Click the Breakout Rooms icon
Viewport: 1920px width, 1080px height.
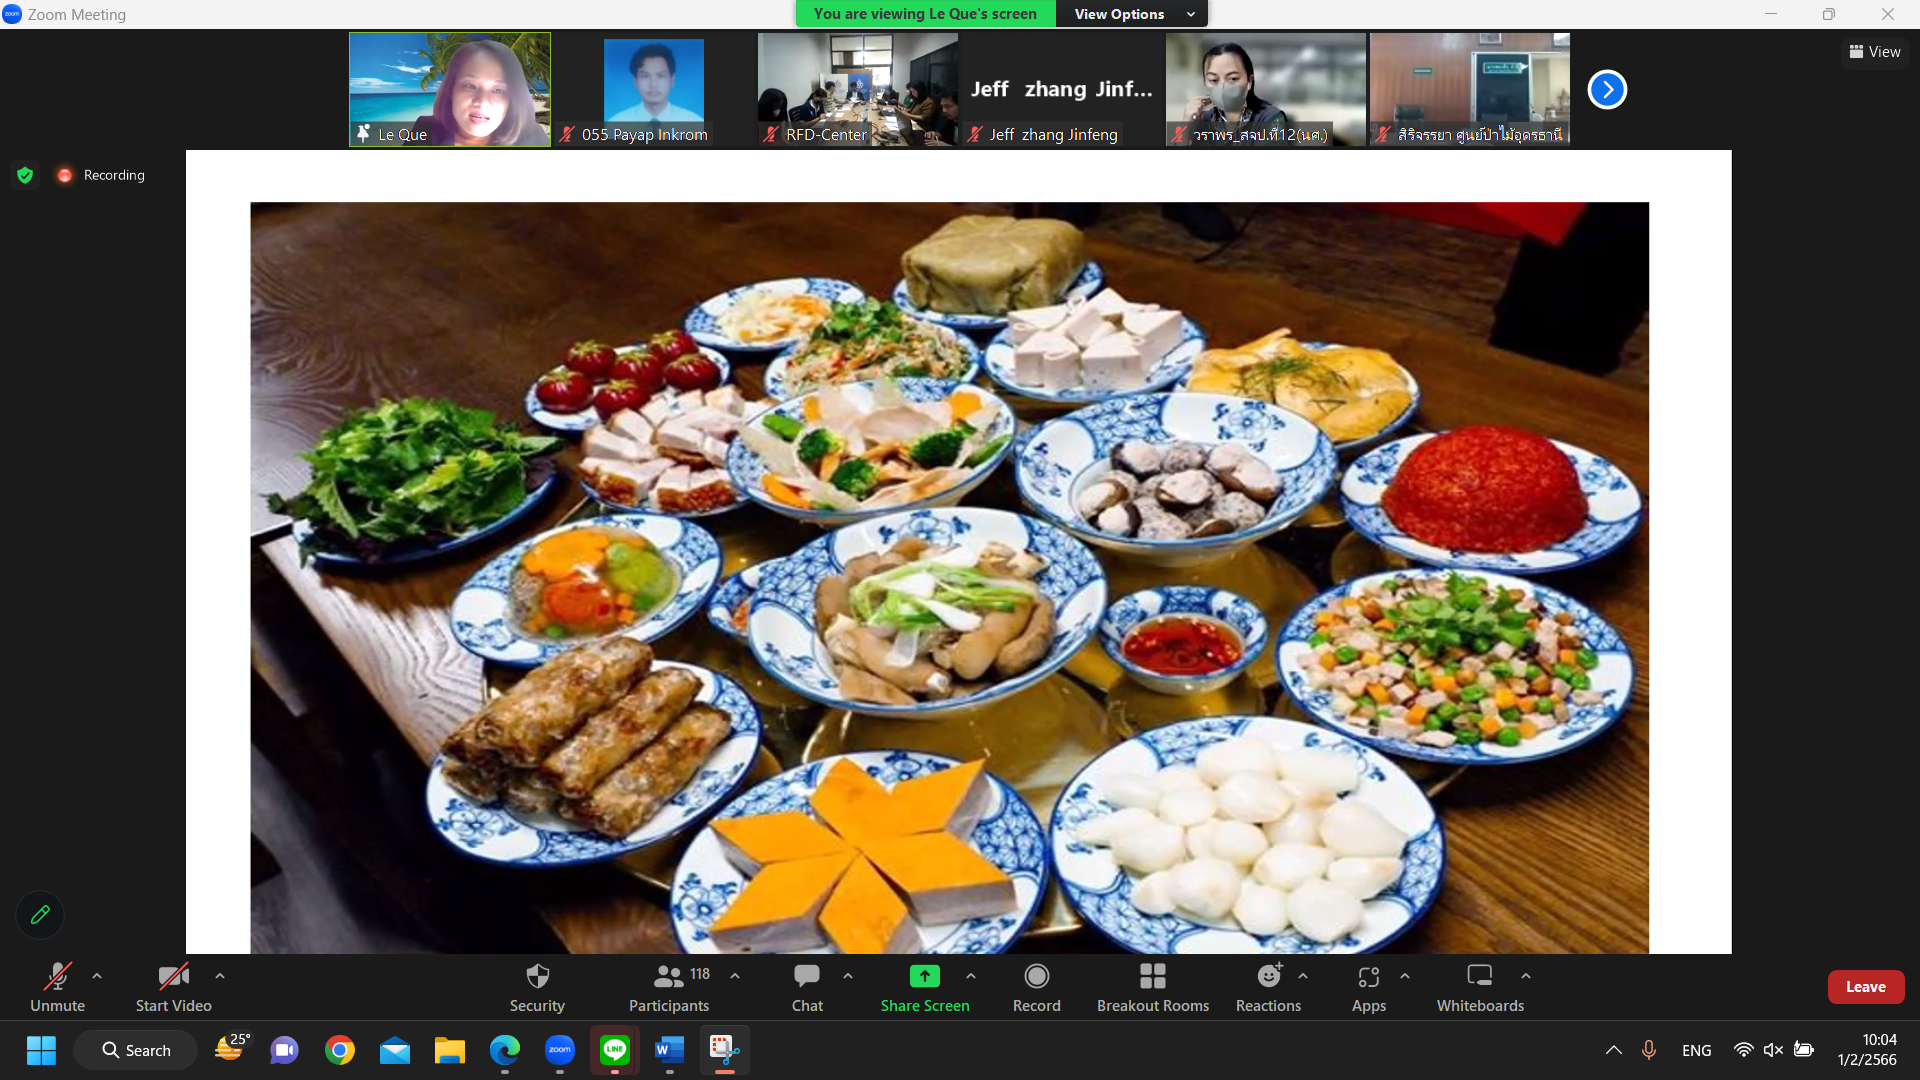(1152, 976)
